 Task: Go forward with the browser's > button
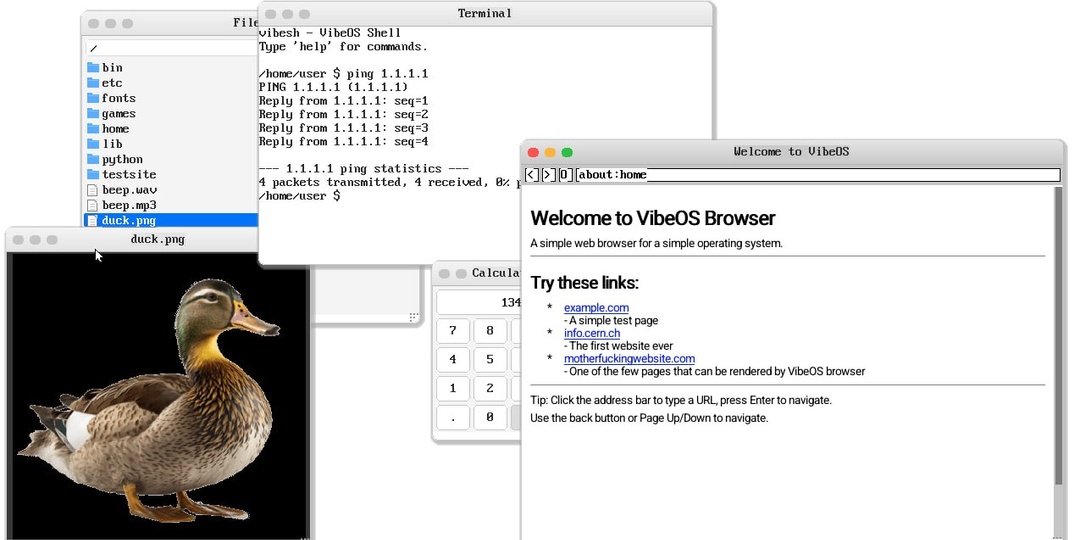click(548, 175)
